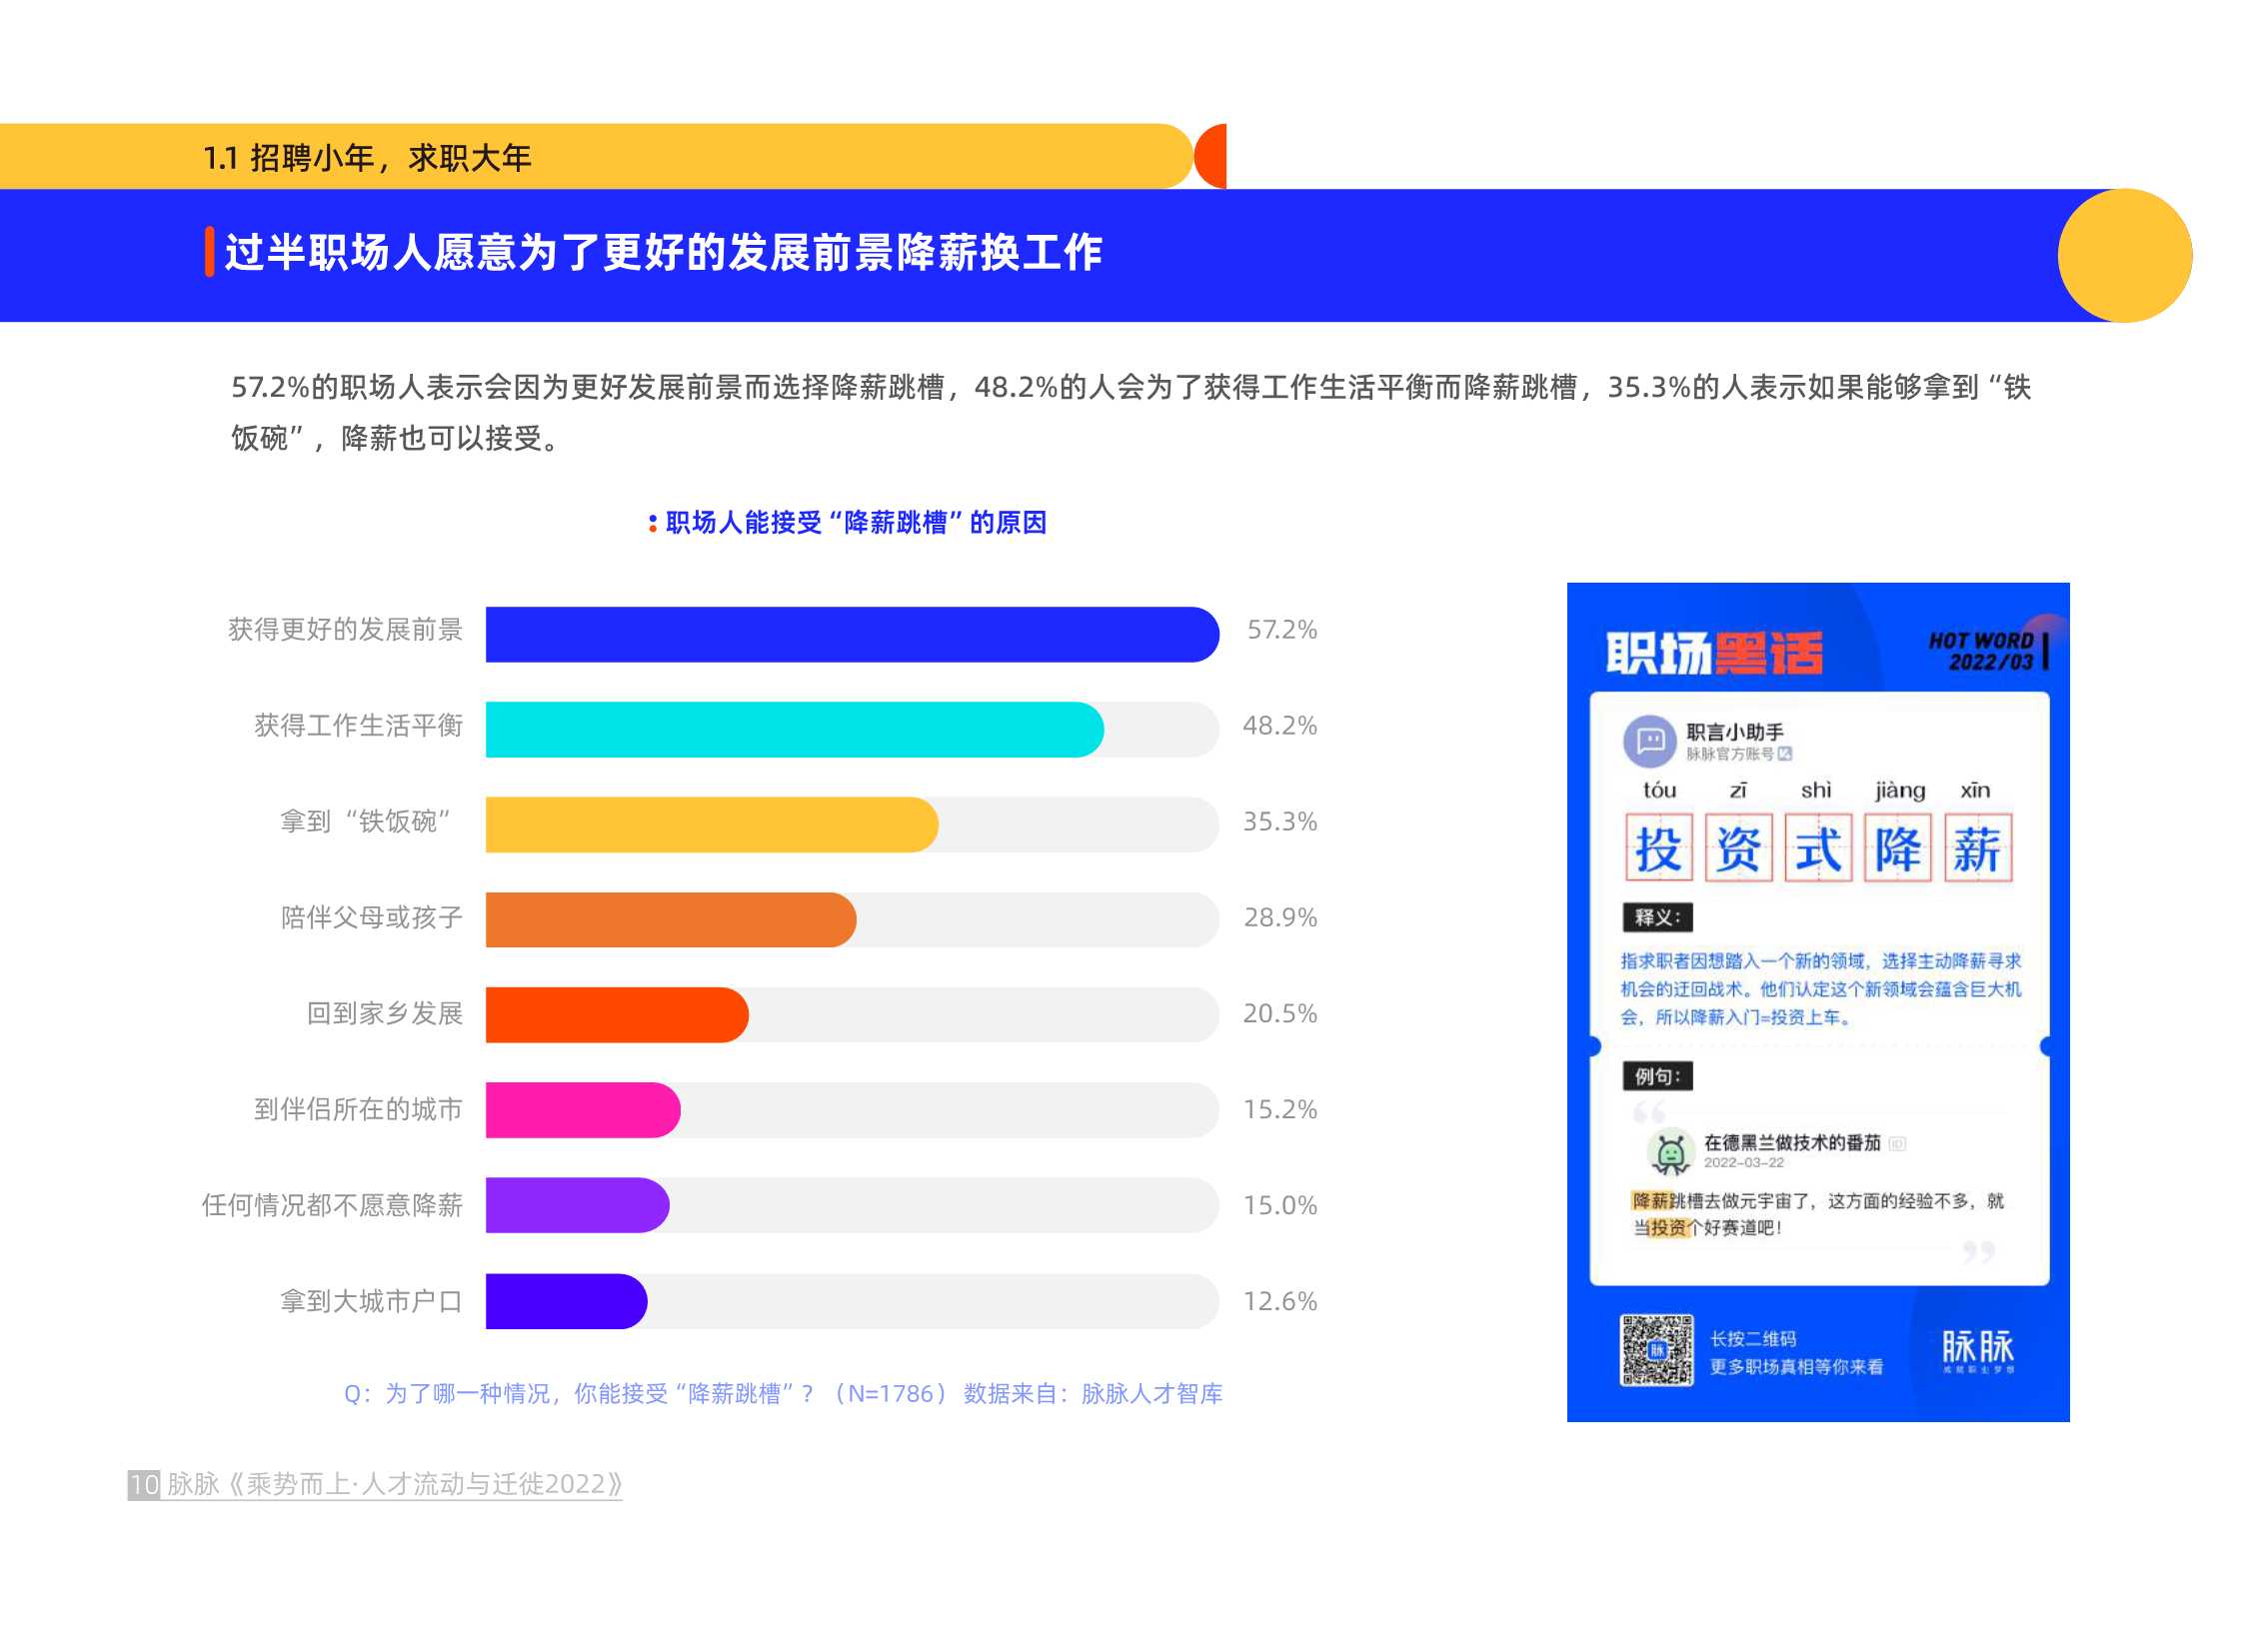The image size is (2243, 1652).
Task: Click the 更多职场真相等你来看 caption
Action: coord(1796,1367)
